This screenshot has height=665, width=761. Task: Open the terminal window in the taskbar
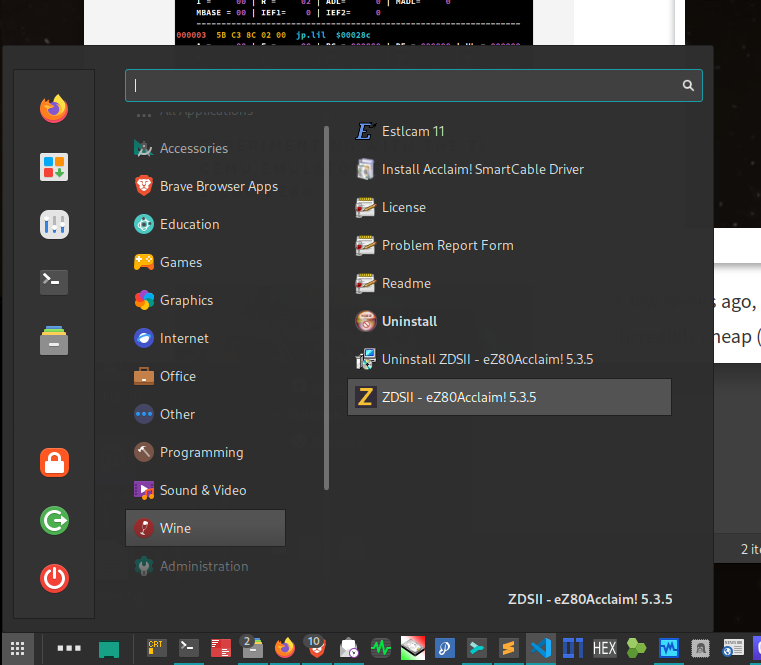click(x=189, y=648)
